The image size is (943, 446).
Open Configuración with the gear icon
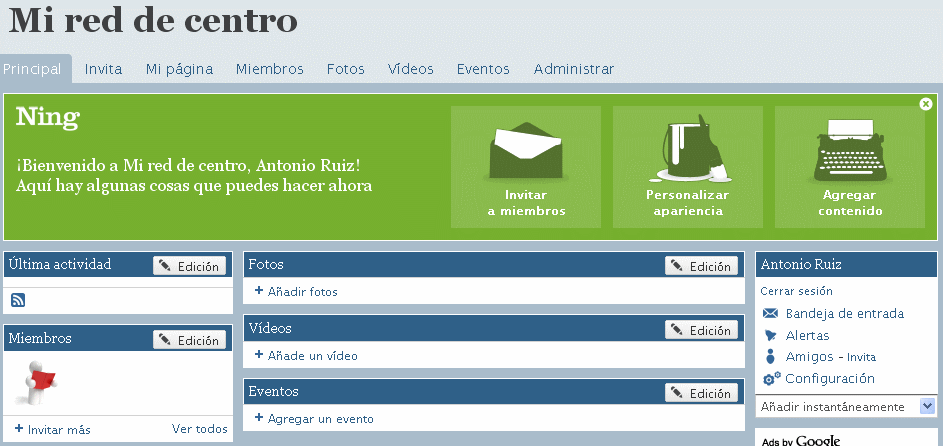pyautogui.click(x=829, y=379)
